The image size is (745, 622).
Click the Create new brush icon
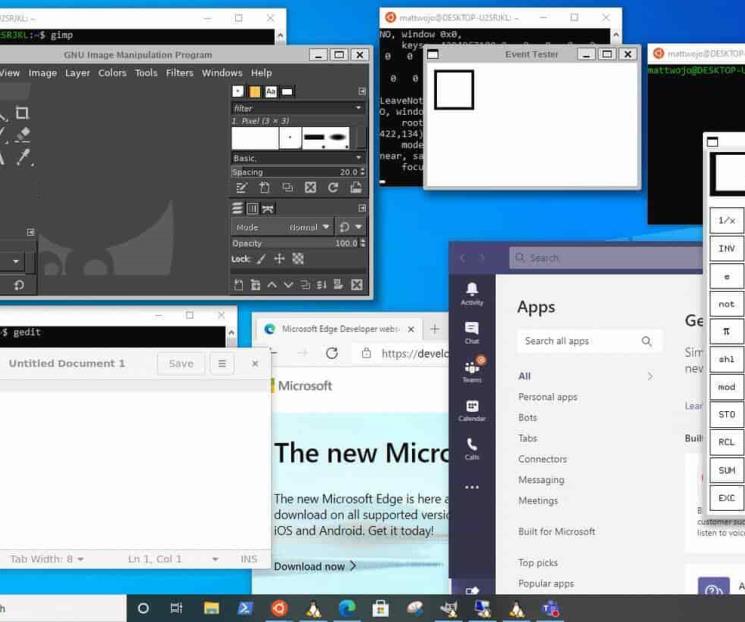coord(264,188)
